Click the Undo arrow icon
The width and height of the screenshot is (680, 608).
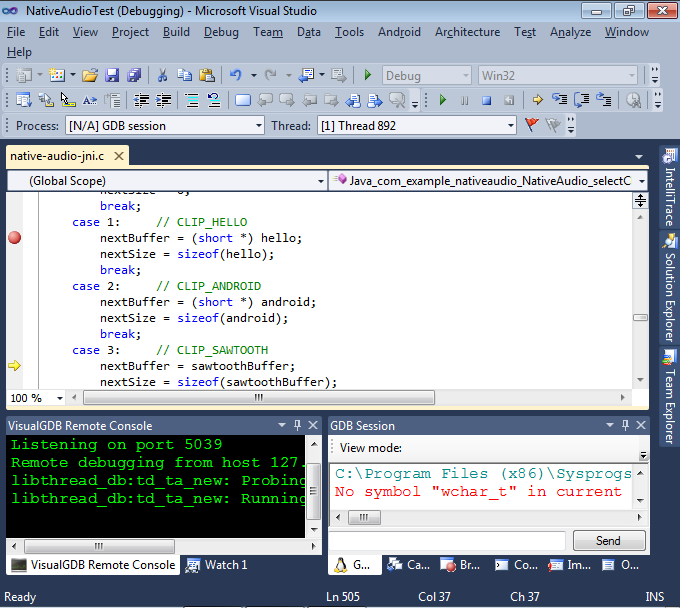(x=235, y=75)
